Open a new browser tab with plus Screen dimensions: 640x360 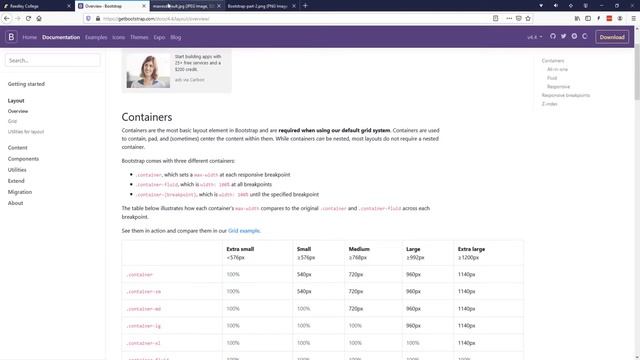pyautogui.click(x=305, y=6)
